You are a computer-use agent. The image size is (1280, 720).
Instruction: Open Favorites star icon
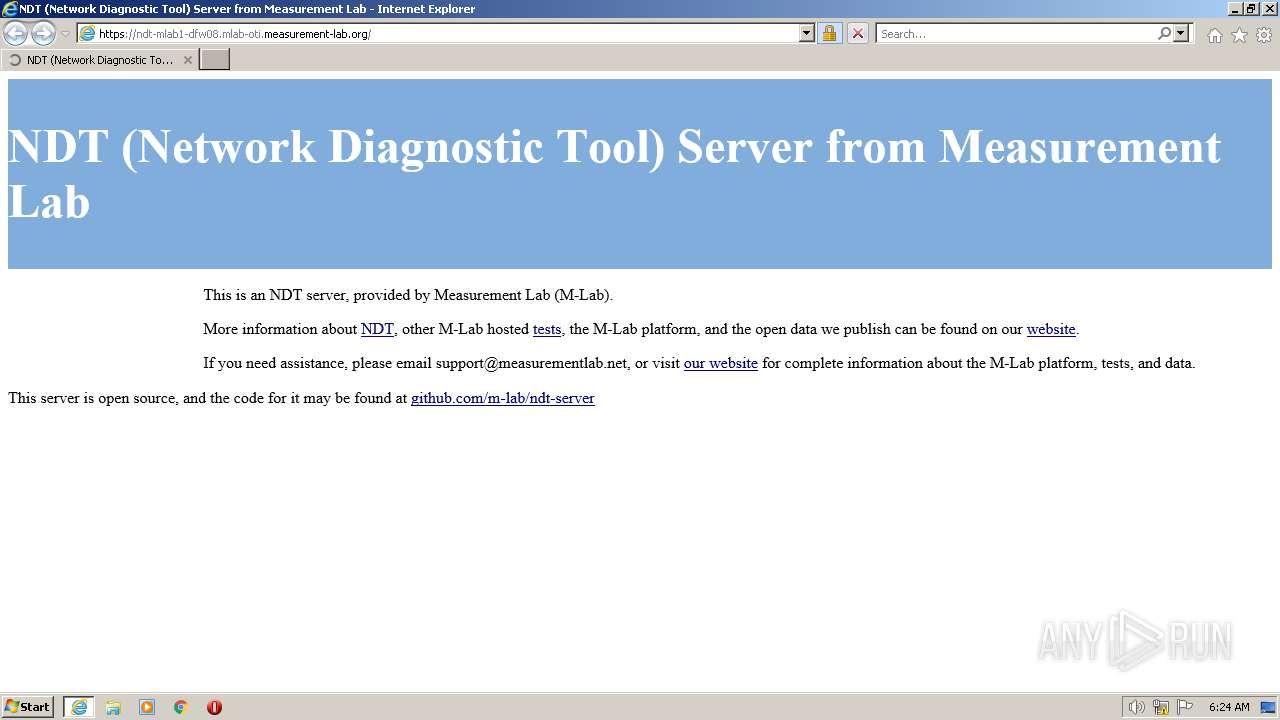coord(1239,35)
